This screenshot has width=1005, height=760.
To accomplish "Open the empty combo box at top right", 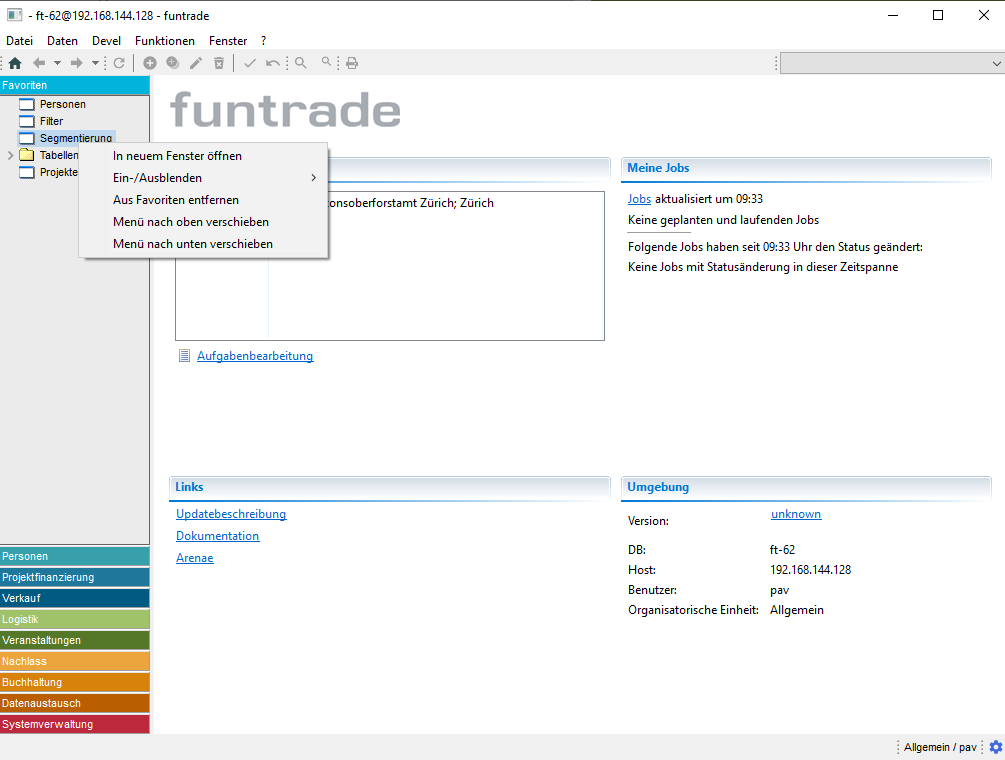I will click(x=891, y=63).
